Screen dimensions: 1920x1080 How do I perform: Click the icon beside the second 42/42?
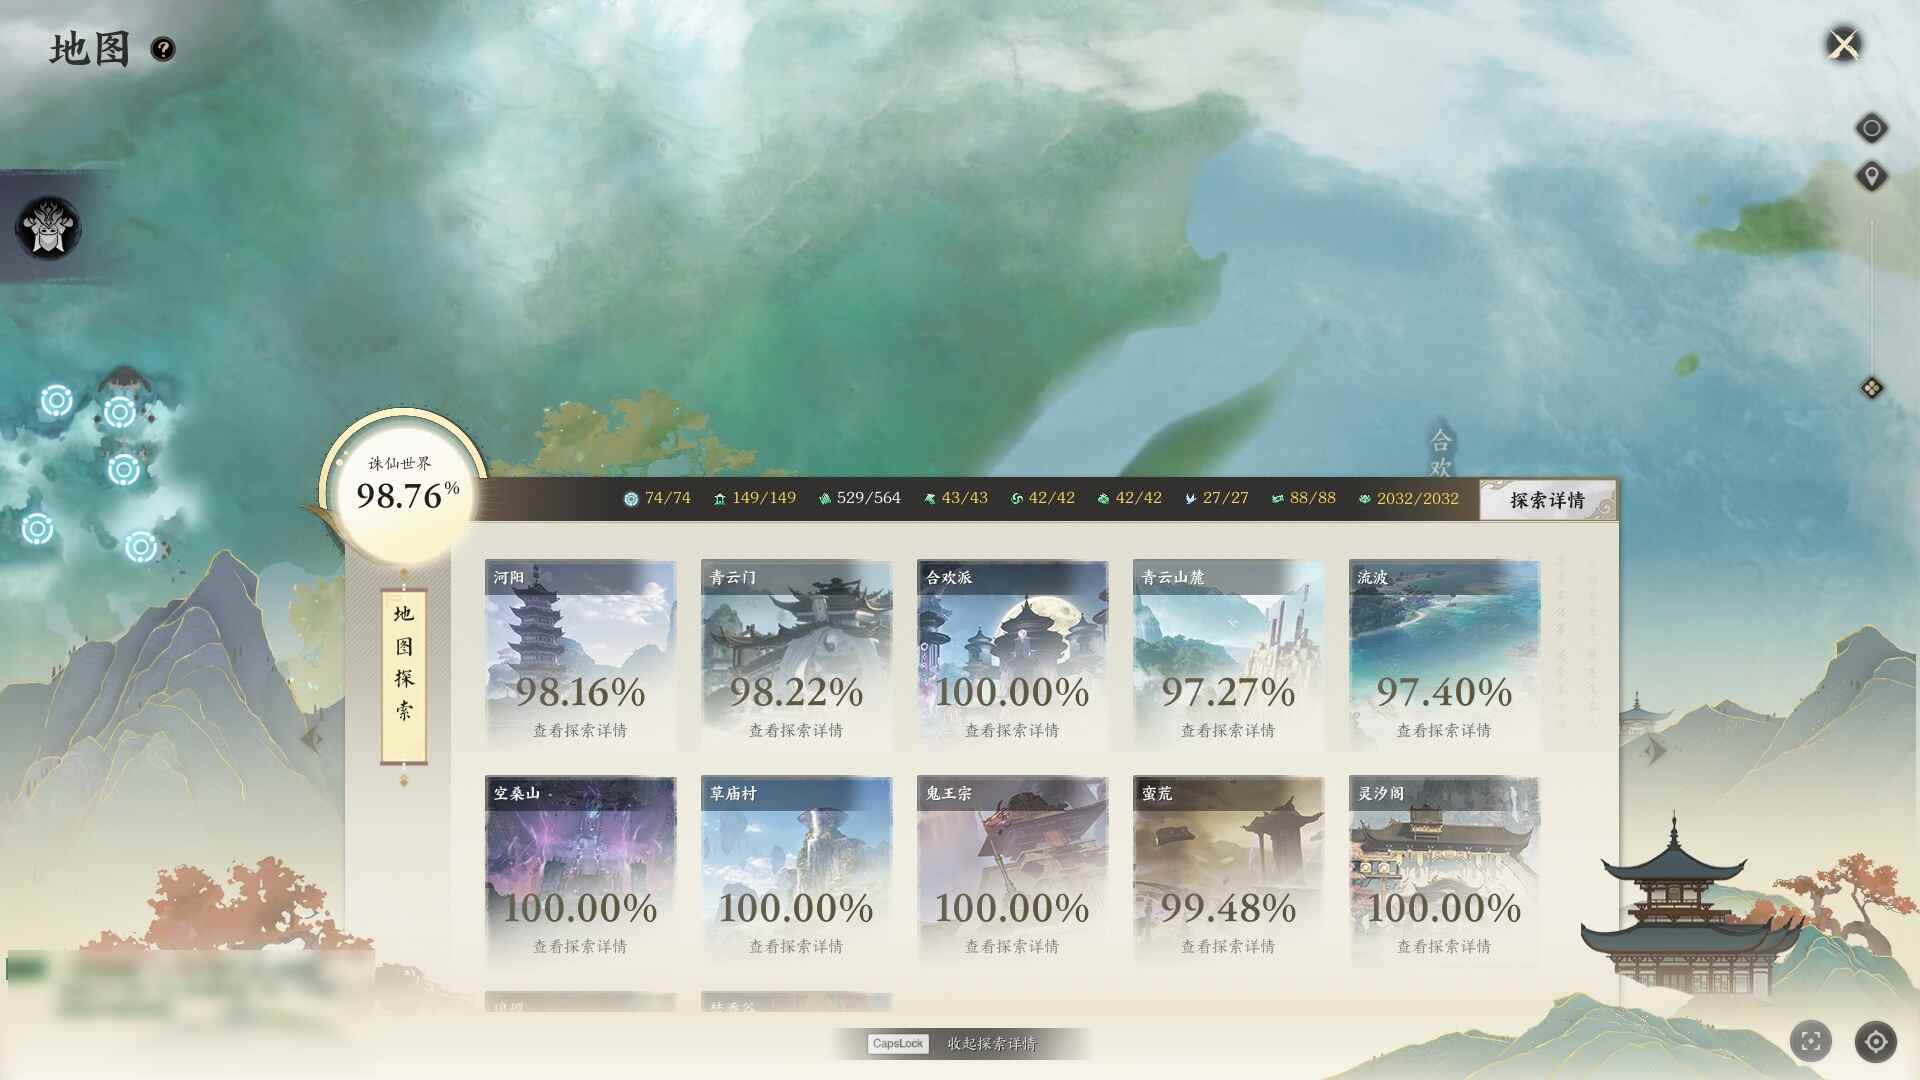tap(1103, 499)
